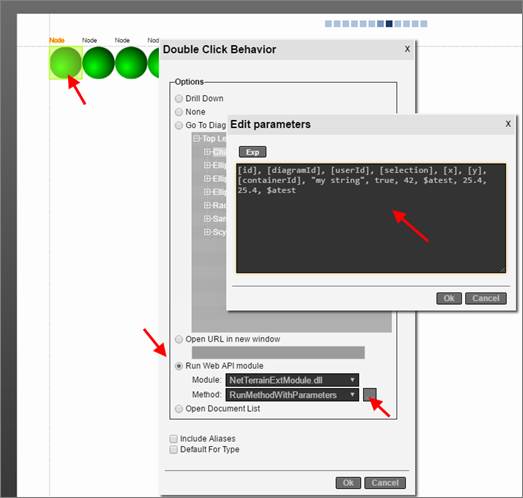The image size is (523, 498).
Task: Open the Method dropdown RunMethodWithParameters
Action: (292, 395)
